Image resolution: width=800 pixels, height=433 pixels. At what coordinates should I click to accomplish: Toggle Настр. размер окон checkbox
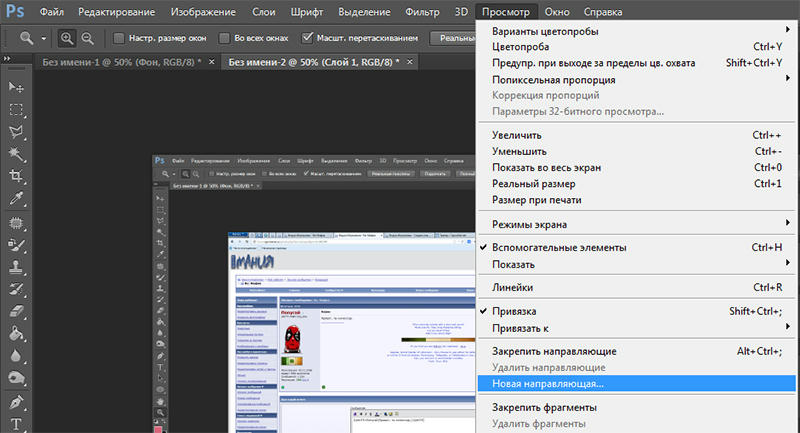(x=119, y=38)
